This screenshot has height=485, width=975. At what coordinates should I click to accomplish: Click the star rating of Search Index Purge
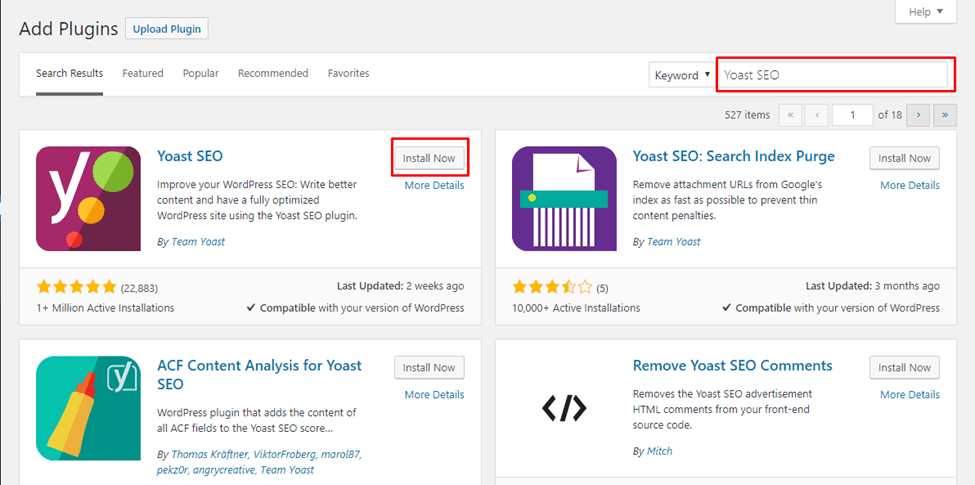pyautogui.click(x=552, y=287)
